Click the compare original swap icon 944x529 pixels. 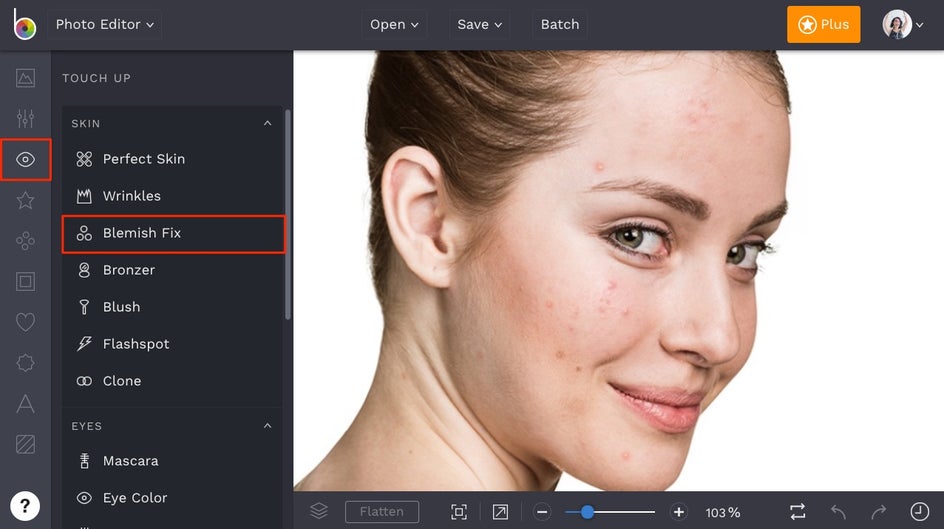click(798, 512)
